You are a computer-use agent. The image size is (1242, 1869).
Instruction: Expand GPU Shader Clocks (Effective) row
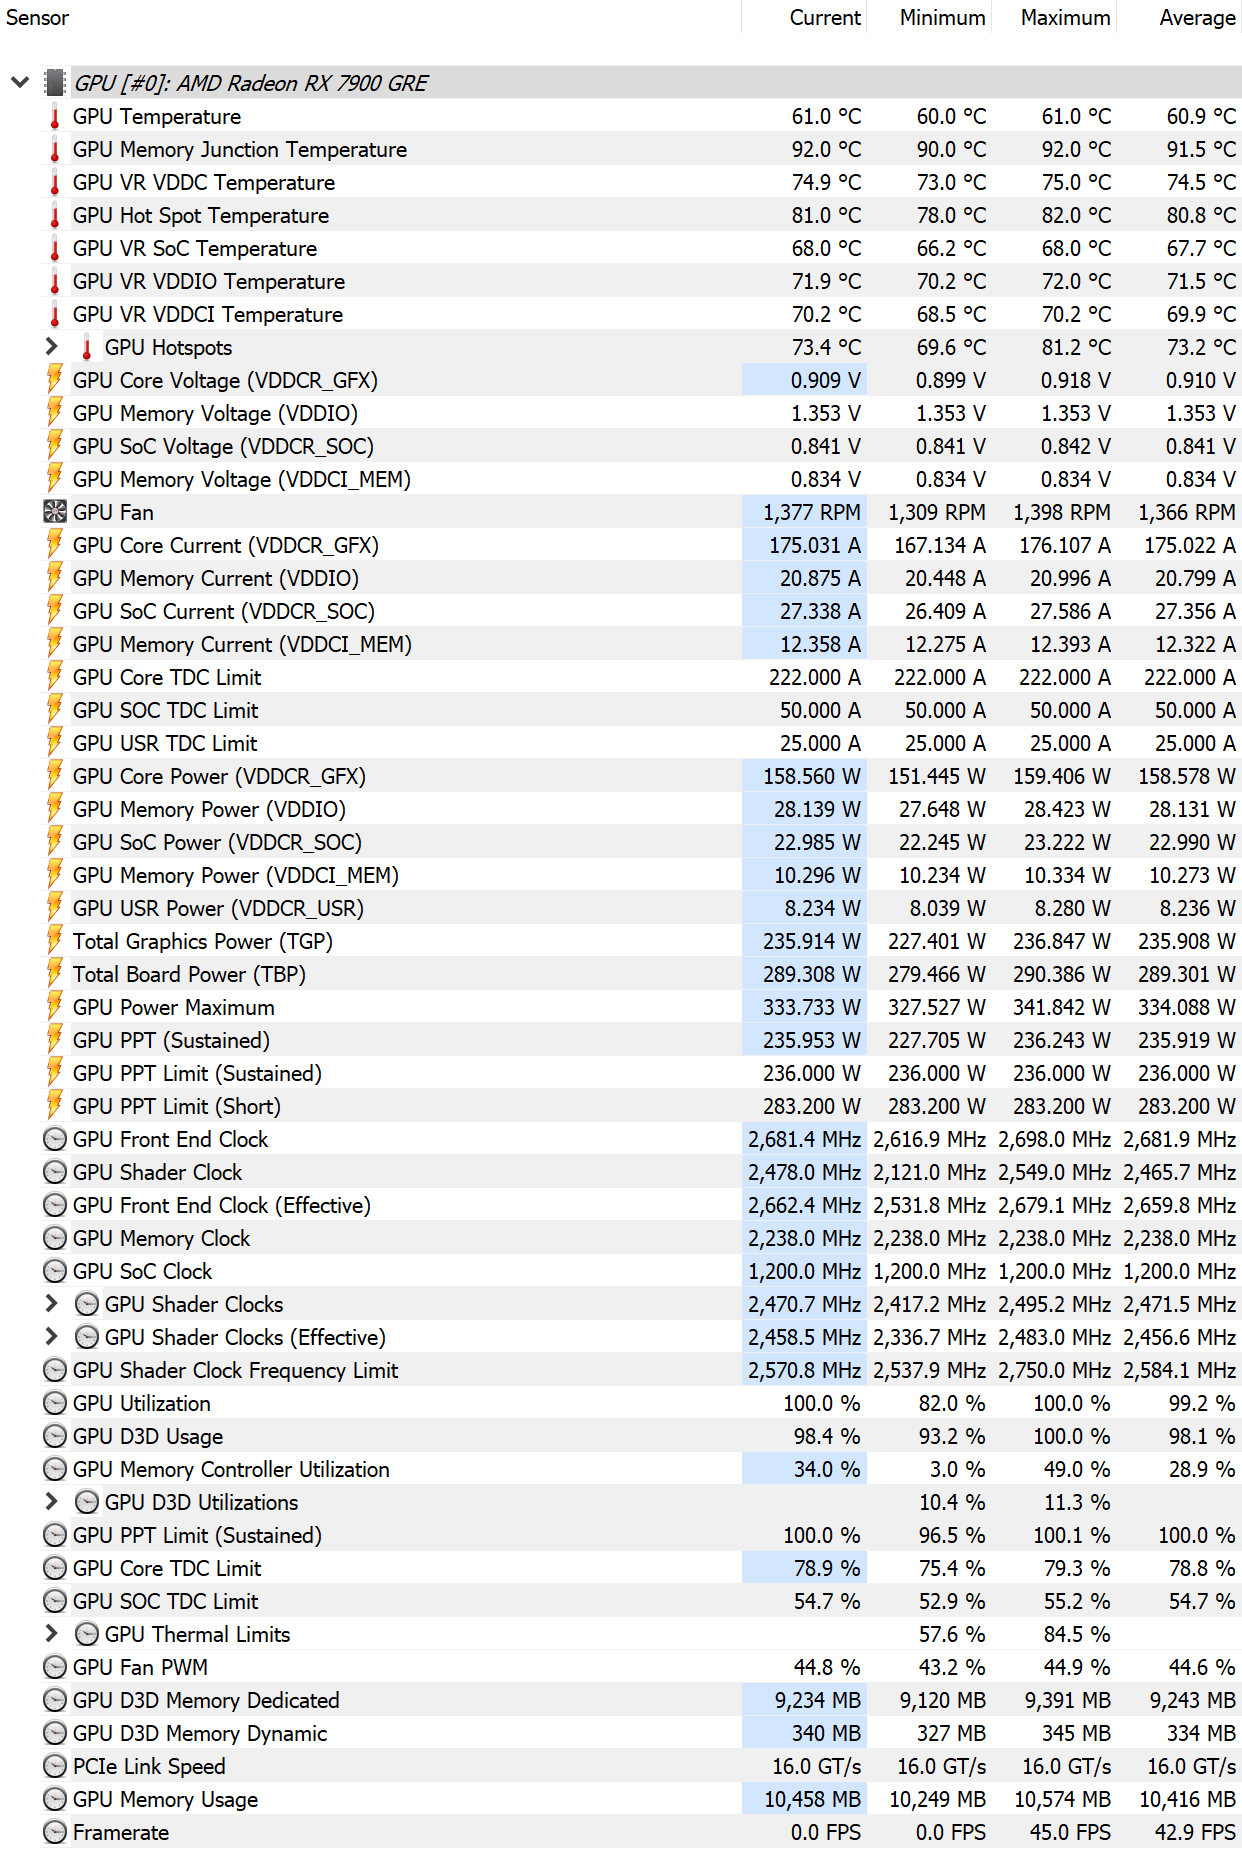coord(52,1337)
